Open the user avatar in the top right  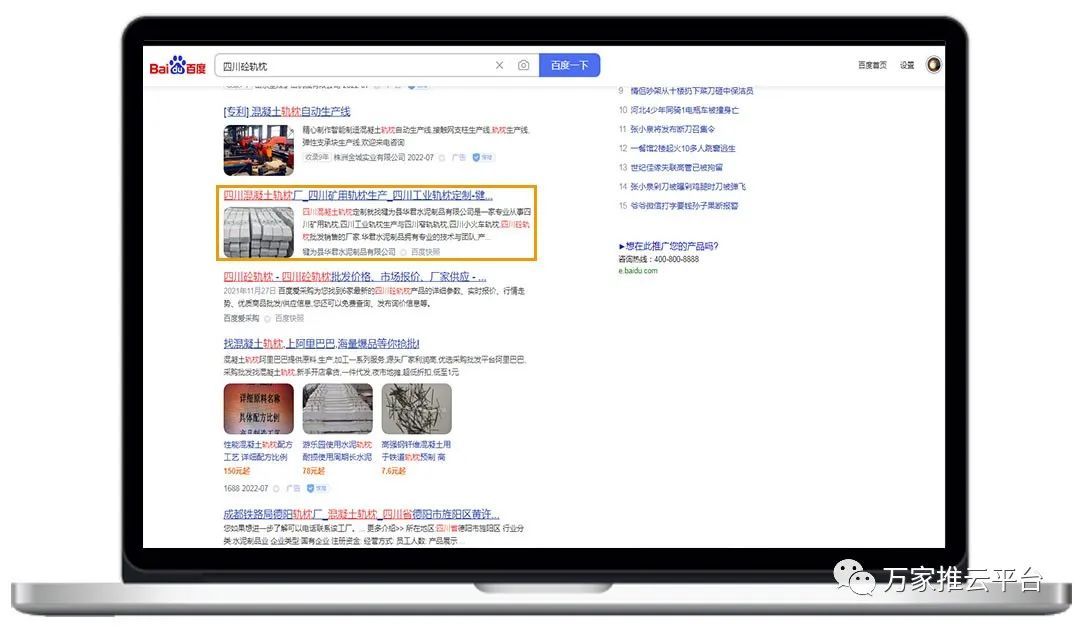(933, 65)
